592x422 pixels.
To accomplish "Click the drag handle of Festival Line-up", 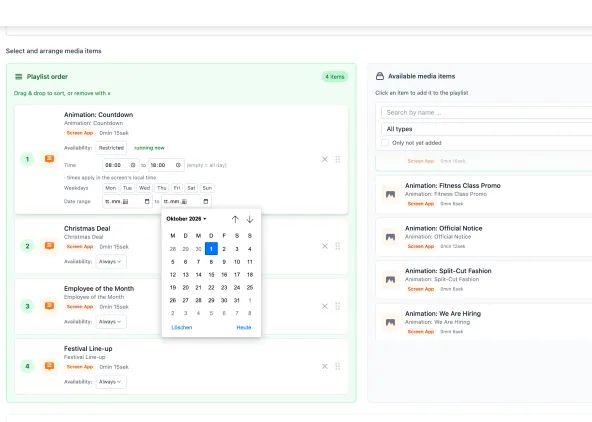I will [x=338, y=366].
